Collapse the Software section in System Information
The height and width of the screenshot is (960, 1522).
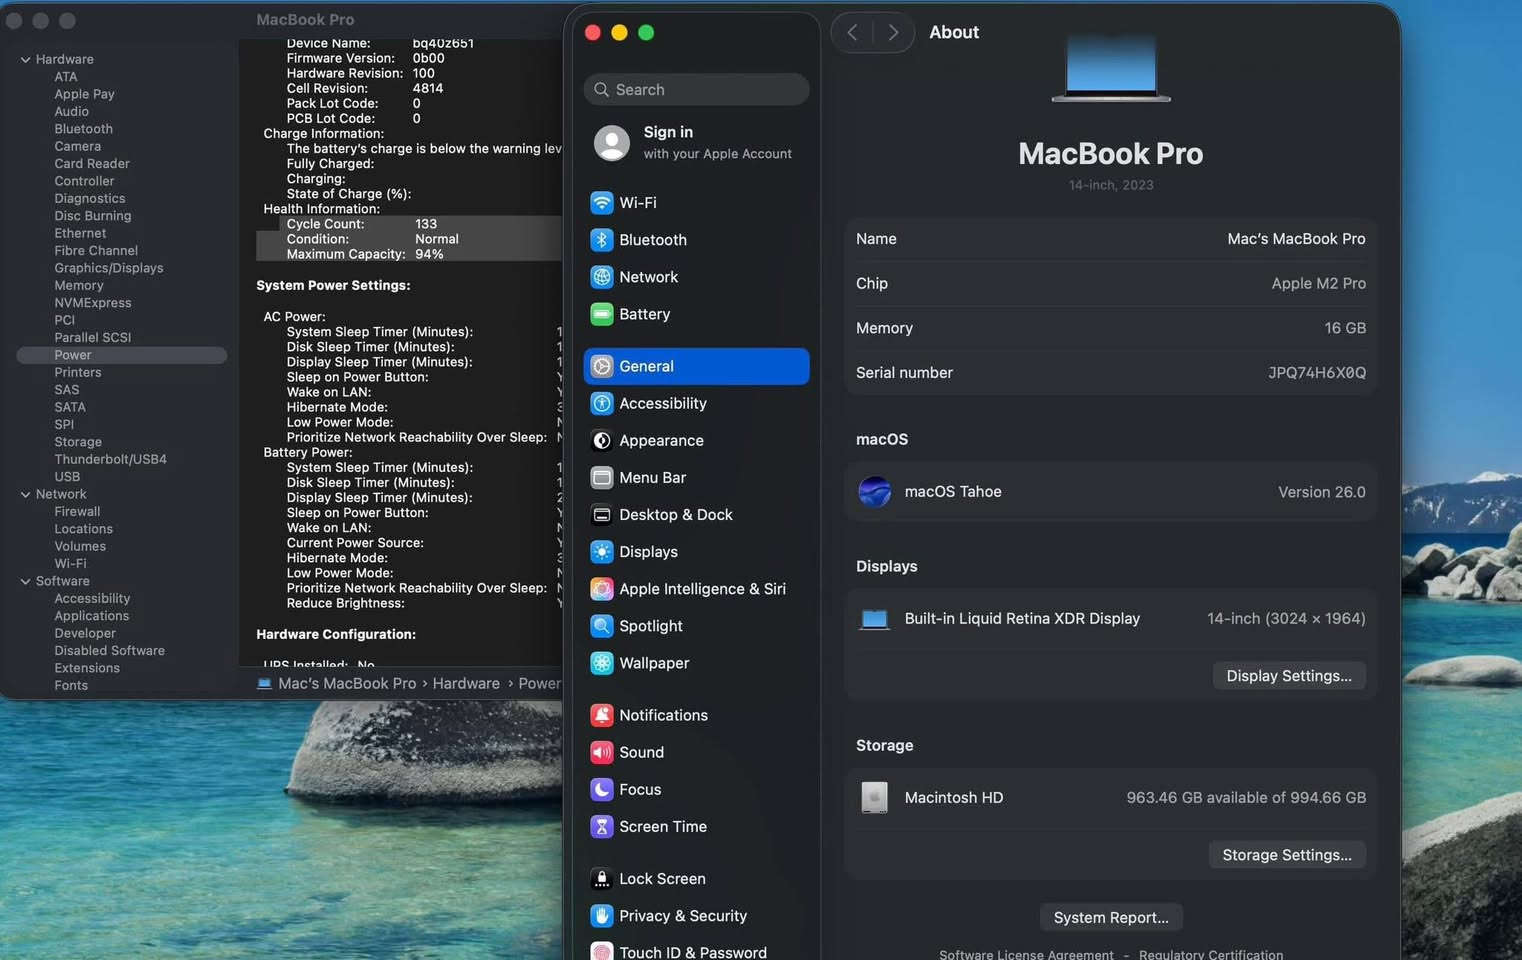pos(25,582)
